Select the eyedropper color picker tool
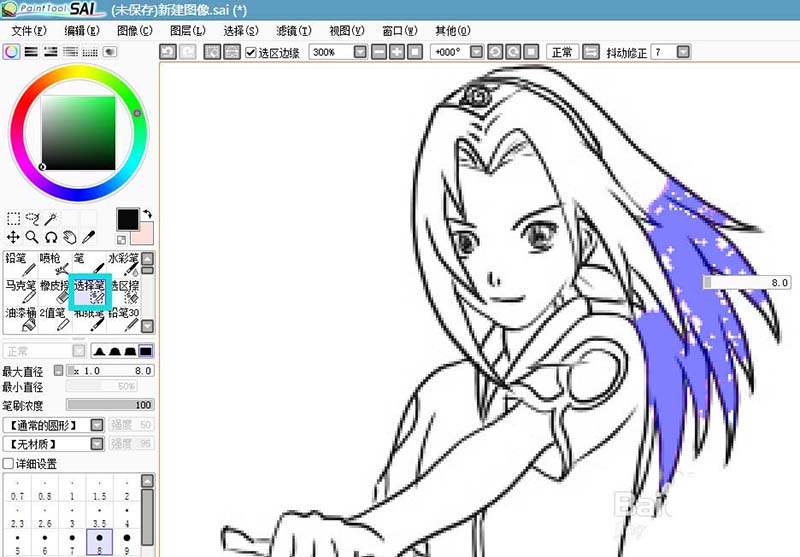Image resolution: width=800 pixels, height=557 pixels. click(88, 237)
